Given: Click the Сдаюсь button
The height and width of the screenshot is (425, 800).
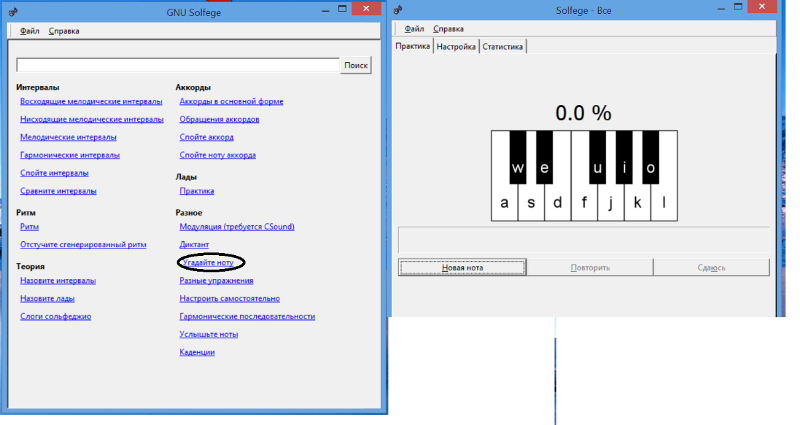Looking at the screenshot, I should pos(711,267).
